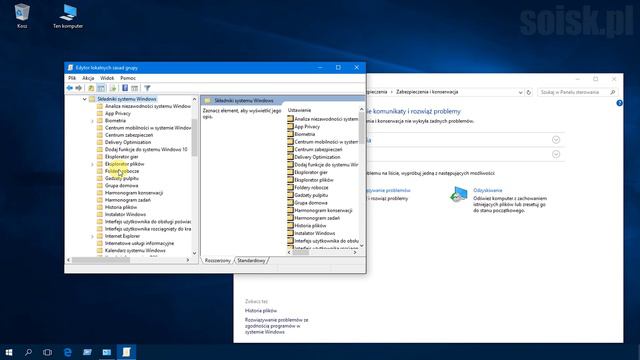Click the tree pane horizontal scrollbar thumb
The height and width of the screenshot is (360, 640).
tap(101, 260)
